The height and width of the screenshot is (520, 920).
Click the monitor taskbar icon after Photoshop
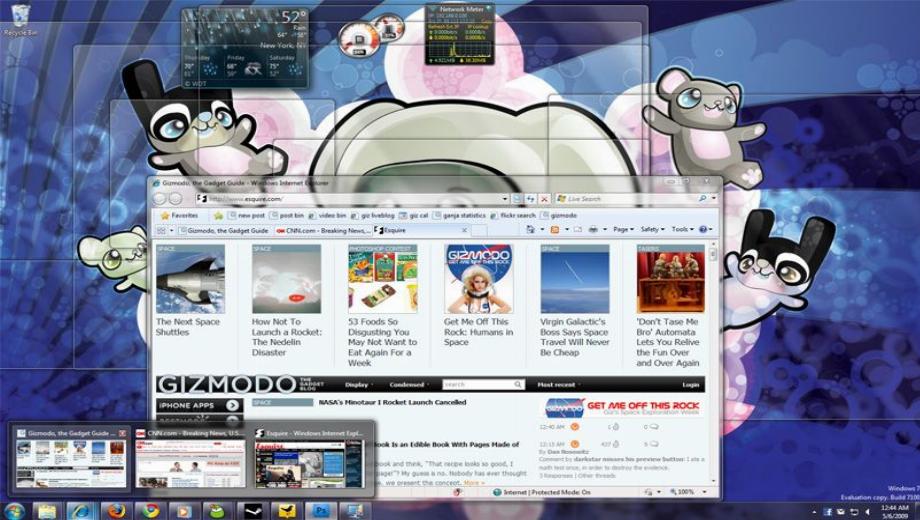[354, 511]
